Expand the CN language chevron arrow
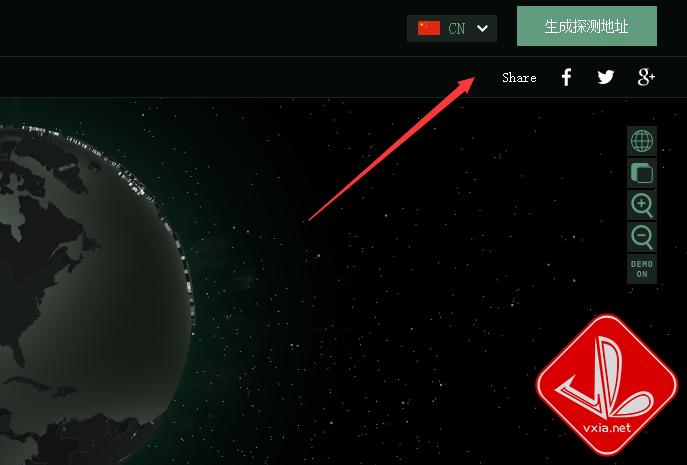This screenshot has width=687, height=465. click(x=482, y=28)
